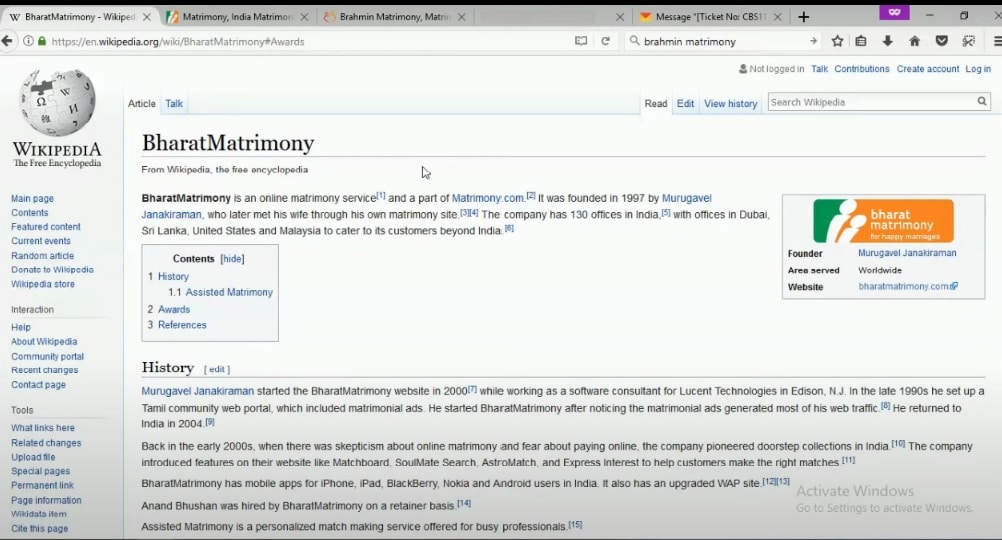Open Wikipedia store link
This screenshot has height=540, width=1002.
[42, 284]
